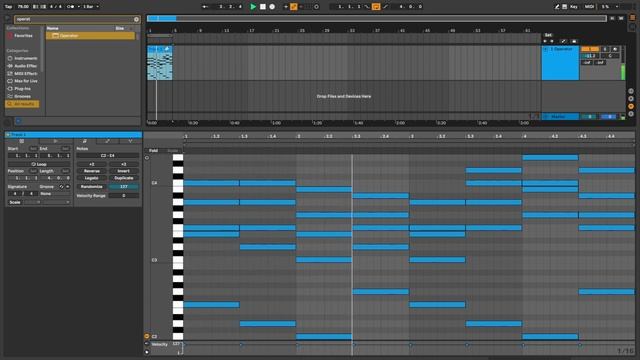Solo the Operator track
This screenshot has width=640, height=360.
click(x=605, y=49)
